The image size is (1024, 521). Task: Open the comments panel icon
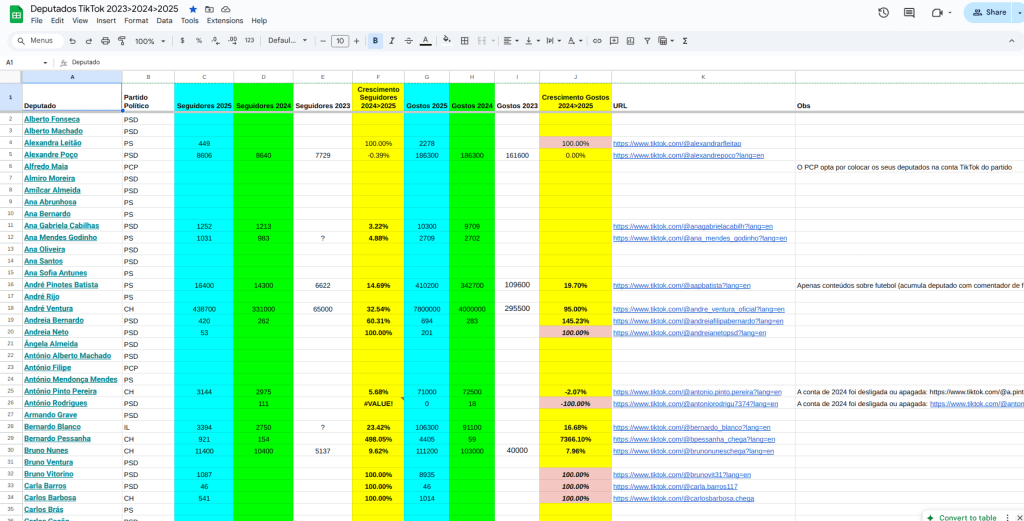click(909, 13)
